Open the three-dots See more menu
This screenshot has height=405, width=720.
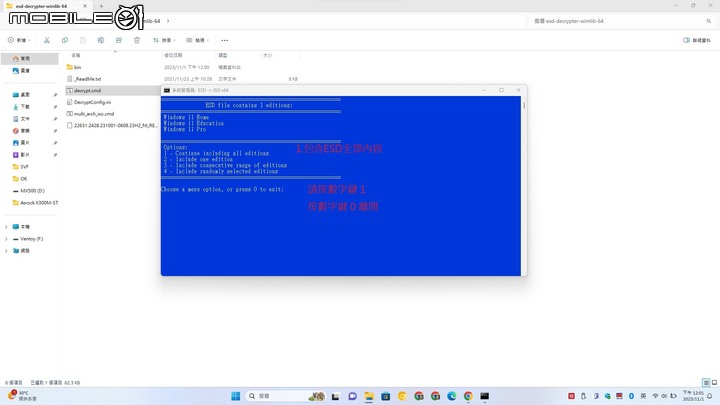tap(225, 40)
